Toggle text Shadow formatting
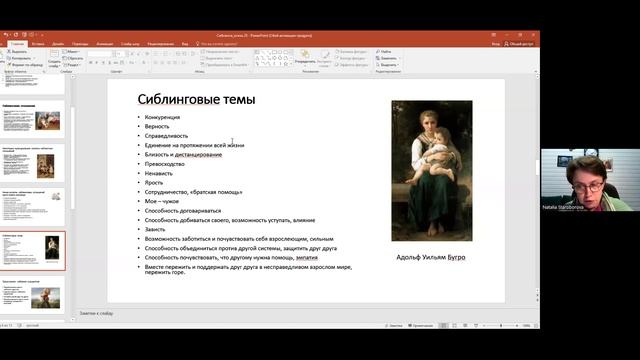This screenshot has width=640, height=360. (109, 62)
